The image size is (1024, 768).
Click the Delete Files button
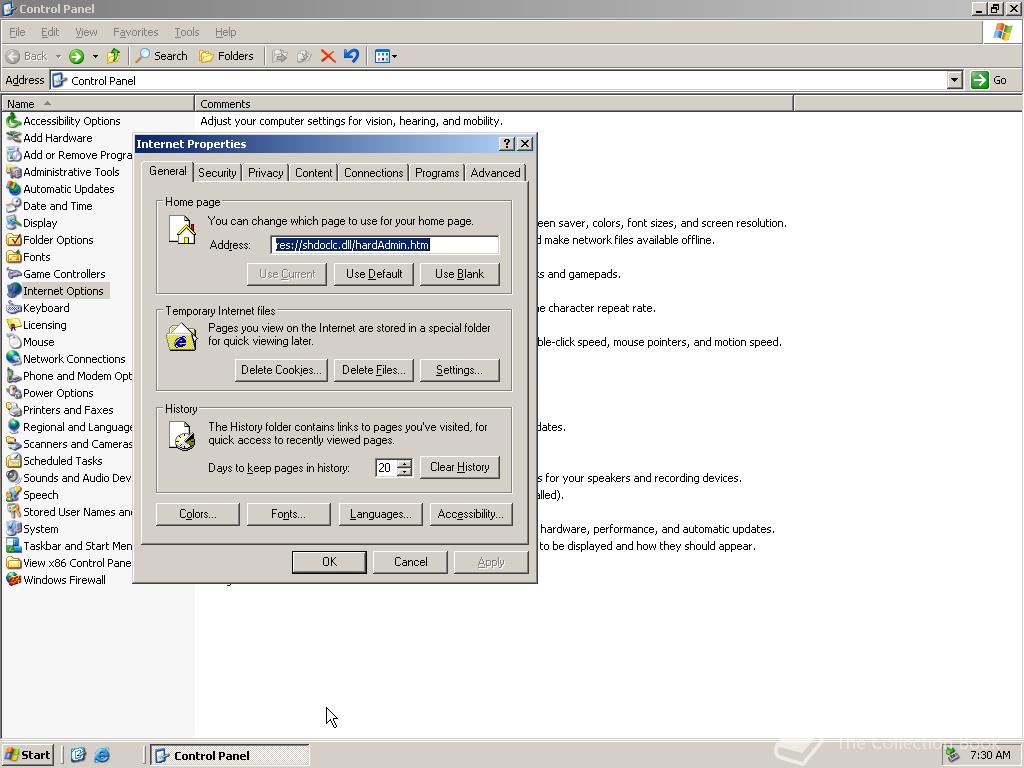coord(374,370)
